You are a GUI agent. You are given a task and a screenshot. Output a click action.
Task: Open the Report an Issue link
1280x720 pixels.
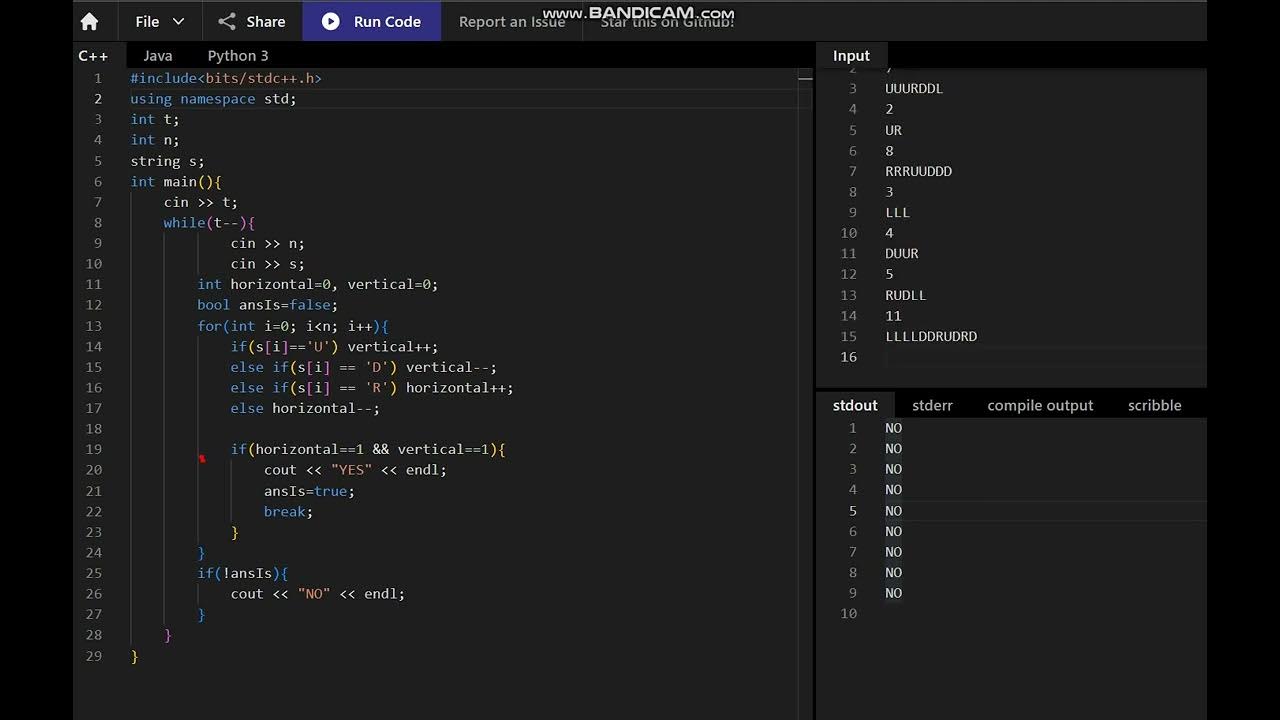tap(512, 21)
